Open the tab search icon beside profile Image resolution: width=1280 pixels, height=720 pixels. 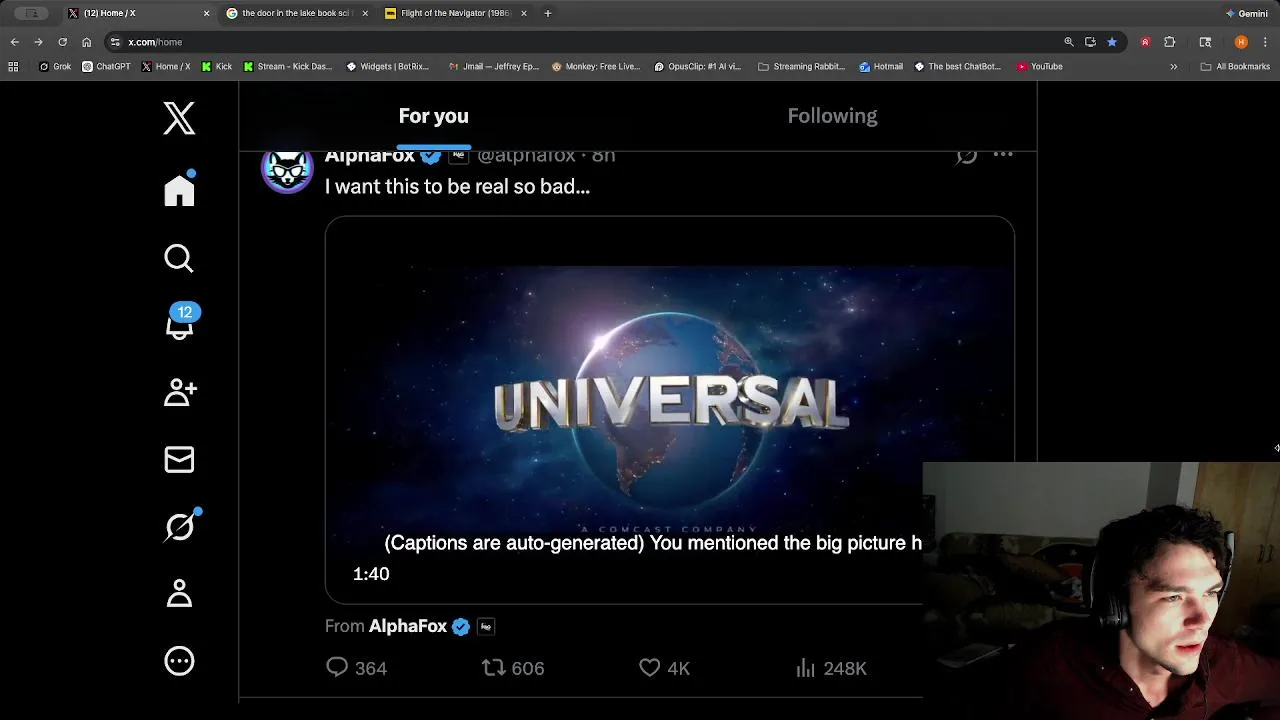(x=1205, y=42)
